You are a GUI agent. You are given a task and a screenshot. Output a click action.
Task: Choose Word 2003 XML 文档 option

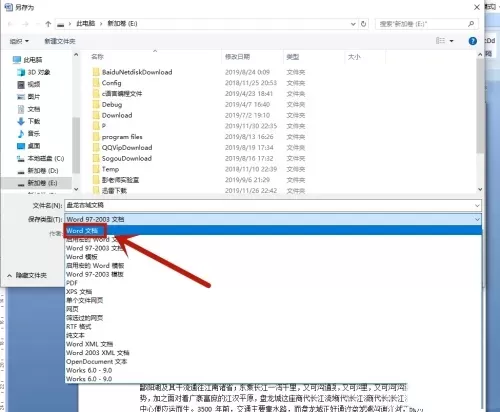point(98,352)
